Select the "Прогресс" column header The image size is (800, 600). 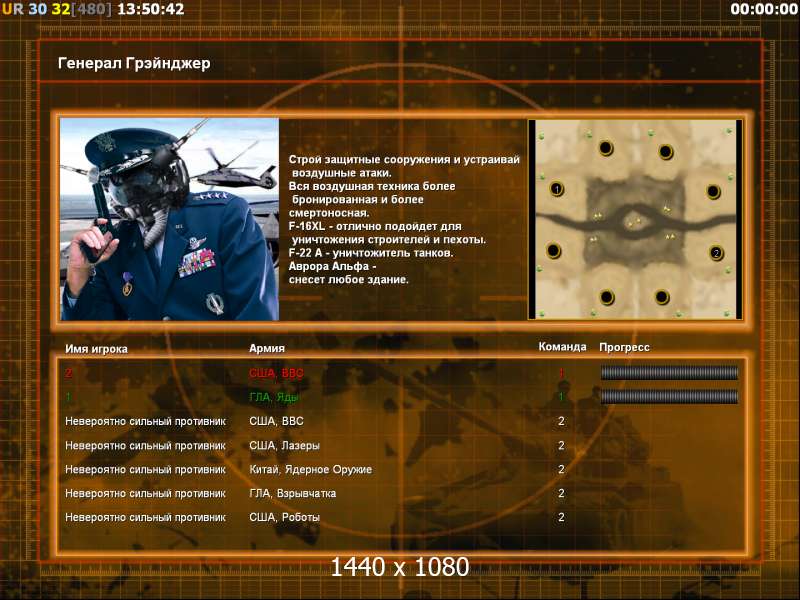click(x=624, y=347)
